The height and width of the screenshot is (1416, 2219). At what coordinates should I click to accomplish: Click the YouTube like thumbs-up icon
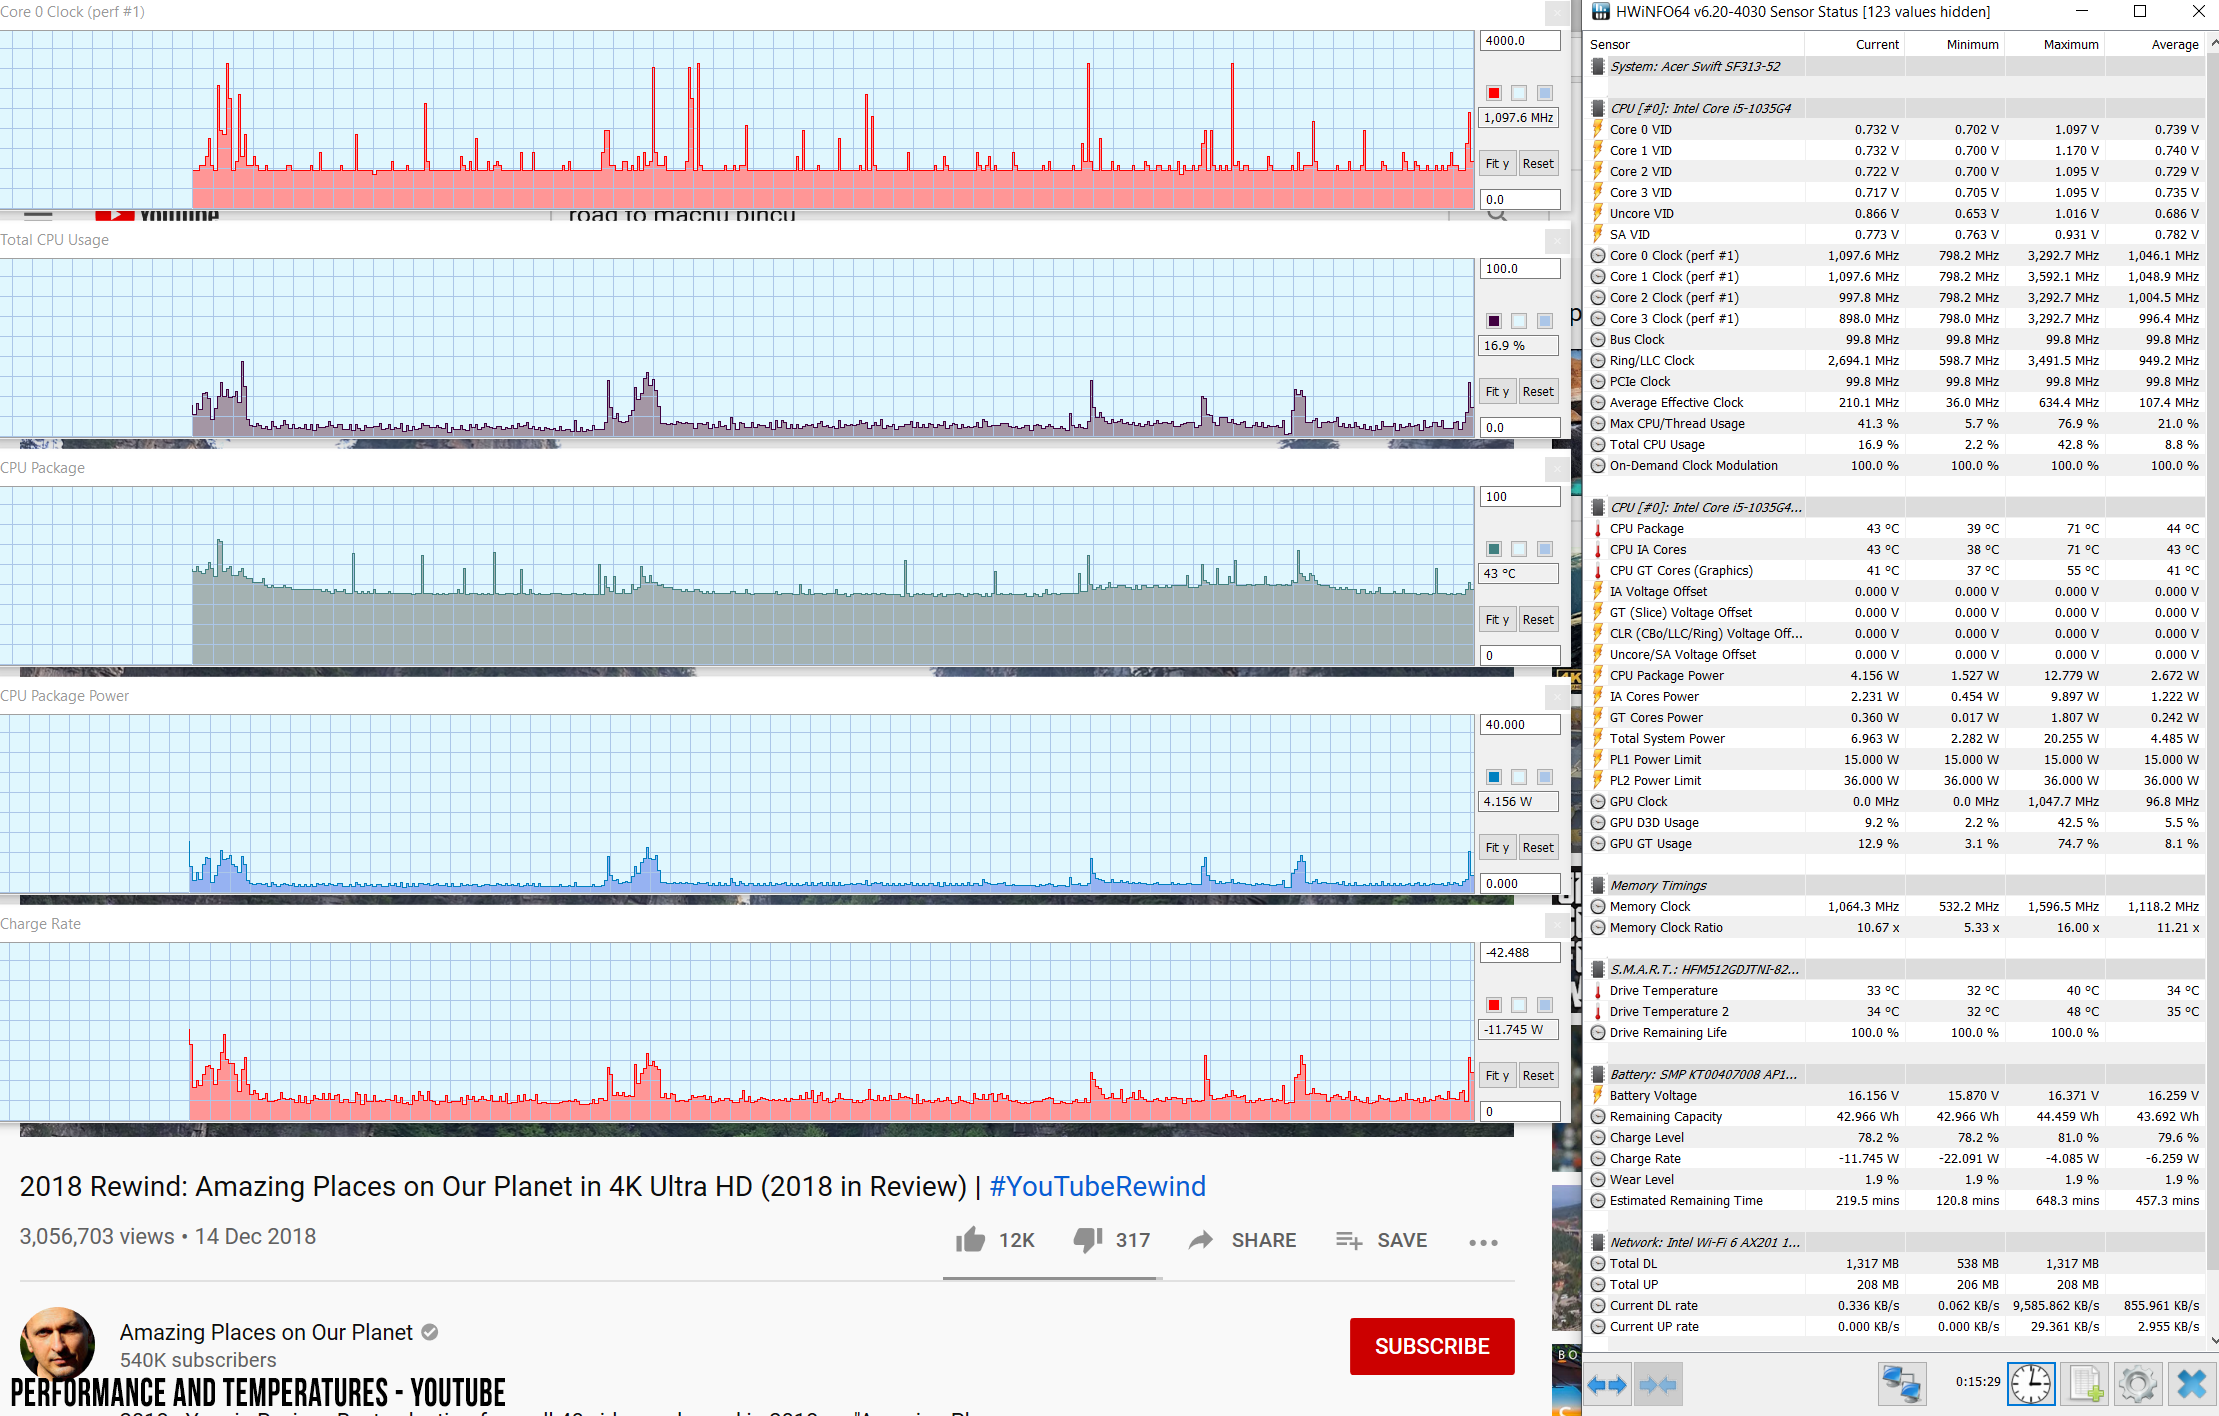pyautogui.click(x=970, y=1240)
